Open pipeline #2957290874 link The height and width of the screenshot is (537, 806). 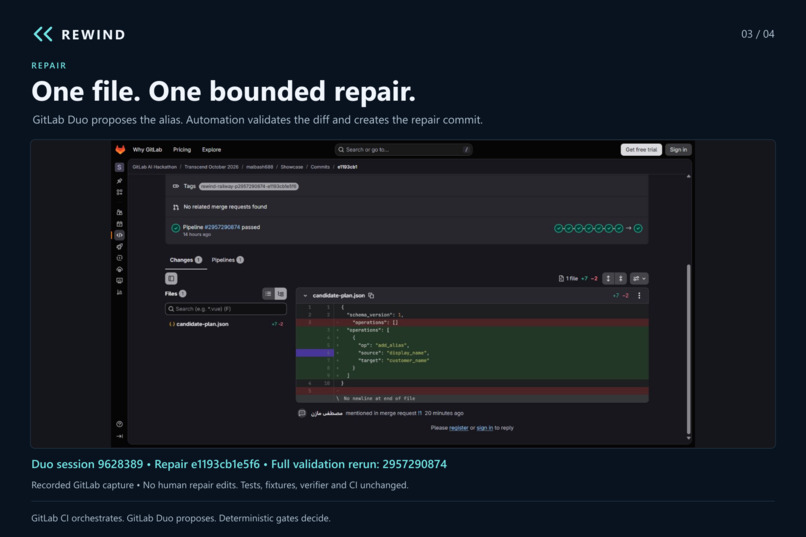tap(222, 227)
